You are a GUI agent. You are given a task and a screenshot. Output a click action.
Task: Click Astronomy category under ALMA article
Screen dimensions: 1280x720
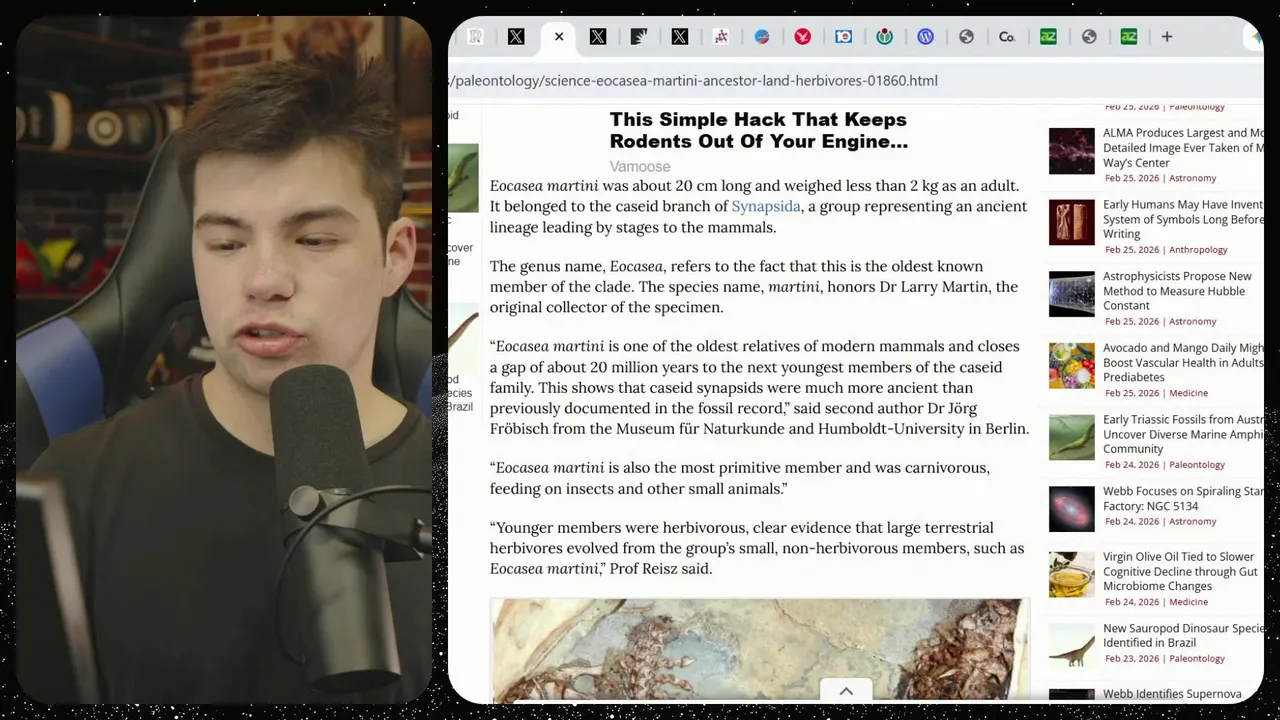point(1192,178)
